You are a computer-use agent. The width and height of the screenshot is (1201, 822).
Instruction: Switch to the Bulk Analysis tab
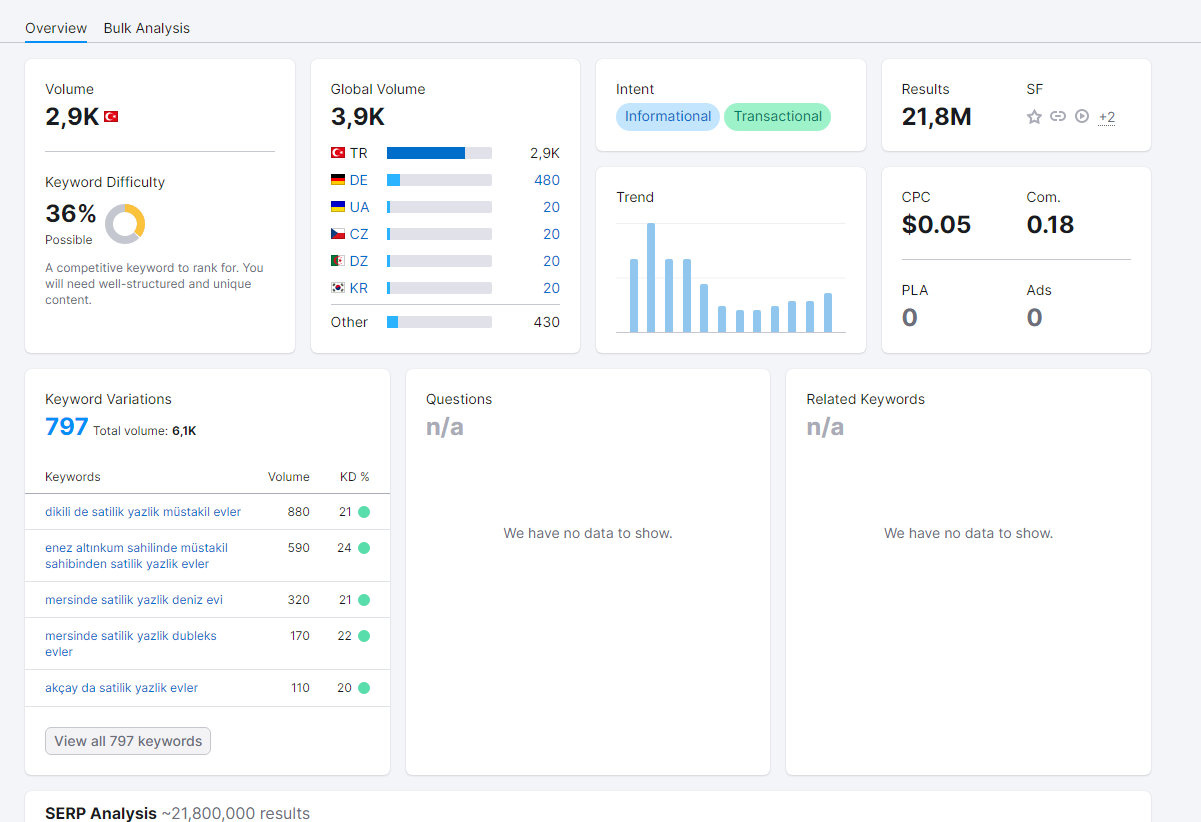tap(147, 28)
